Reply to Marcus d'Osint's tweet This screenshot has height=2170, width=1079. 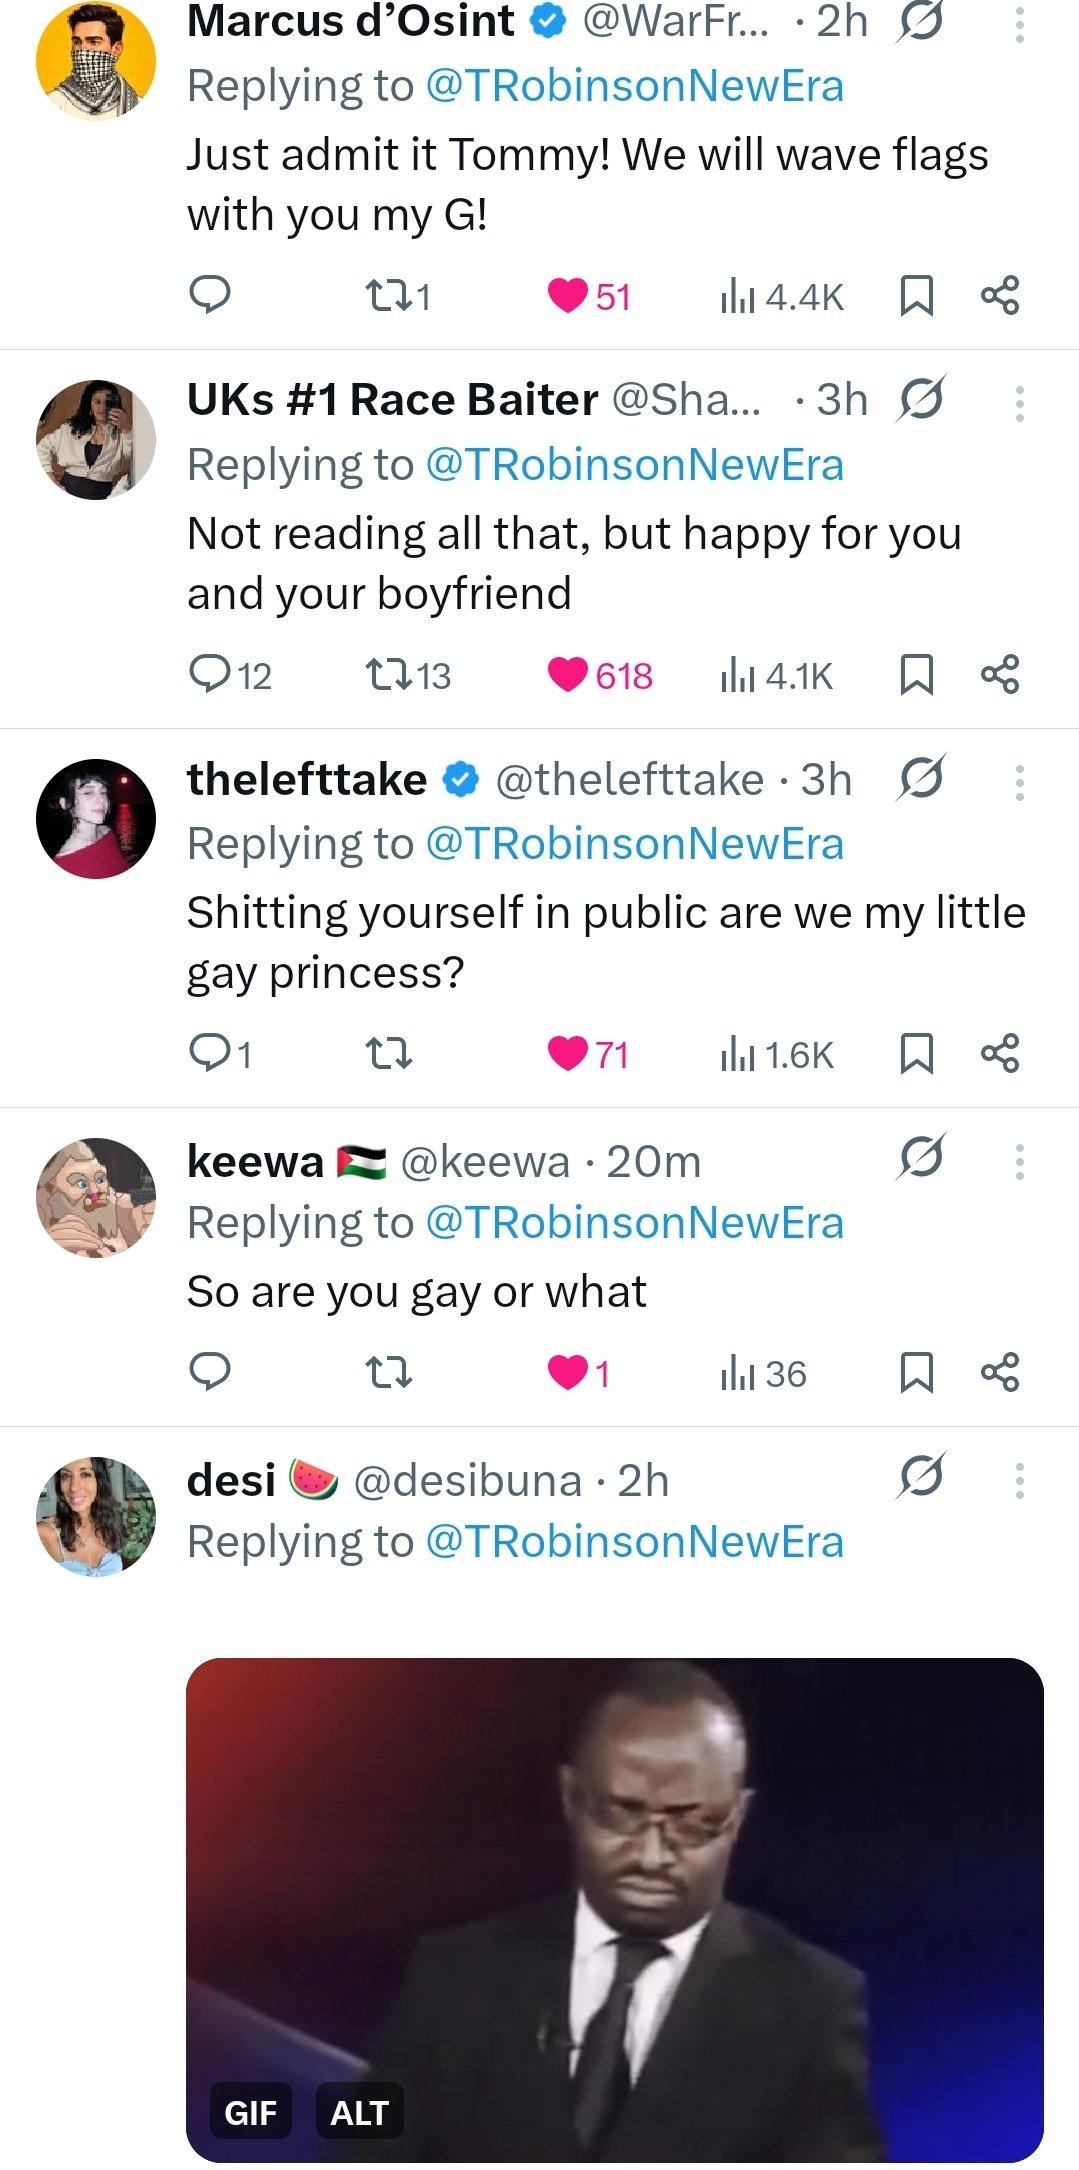pyautogui.click(x=210, y=296)
